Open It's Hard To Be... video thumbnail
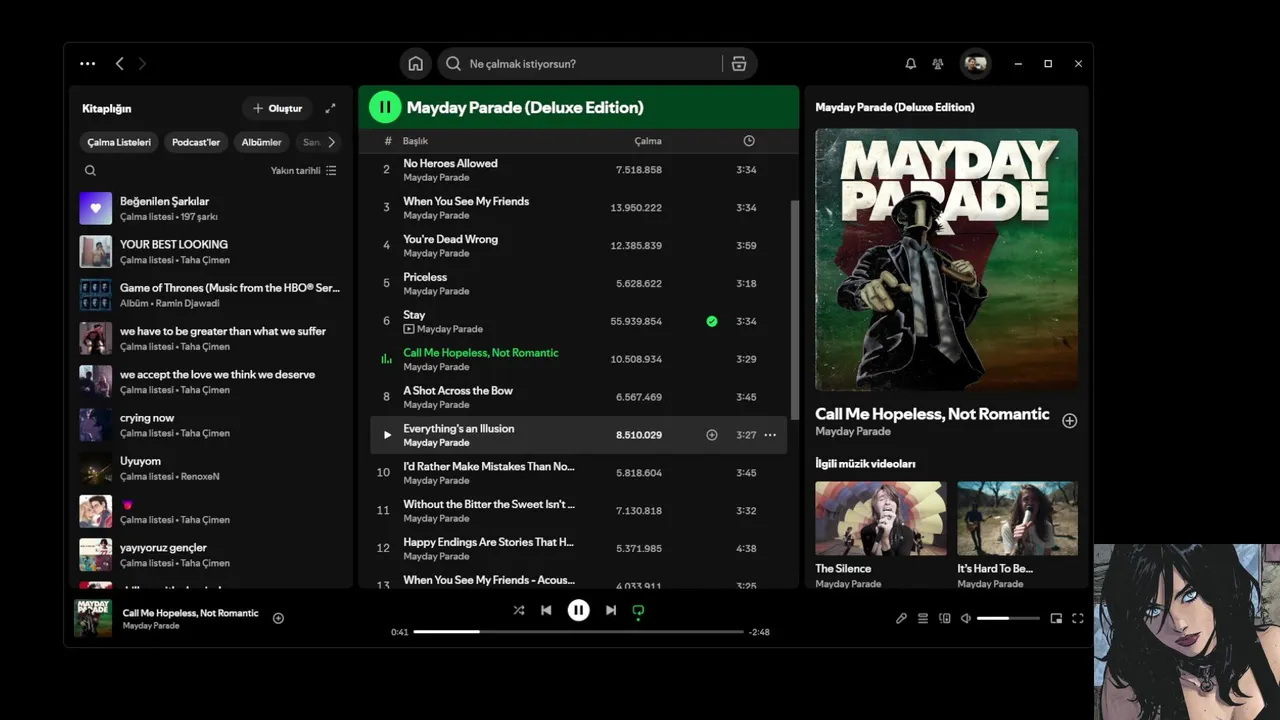Screen dimensions: 1280x720 tap(1017, 518)
